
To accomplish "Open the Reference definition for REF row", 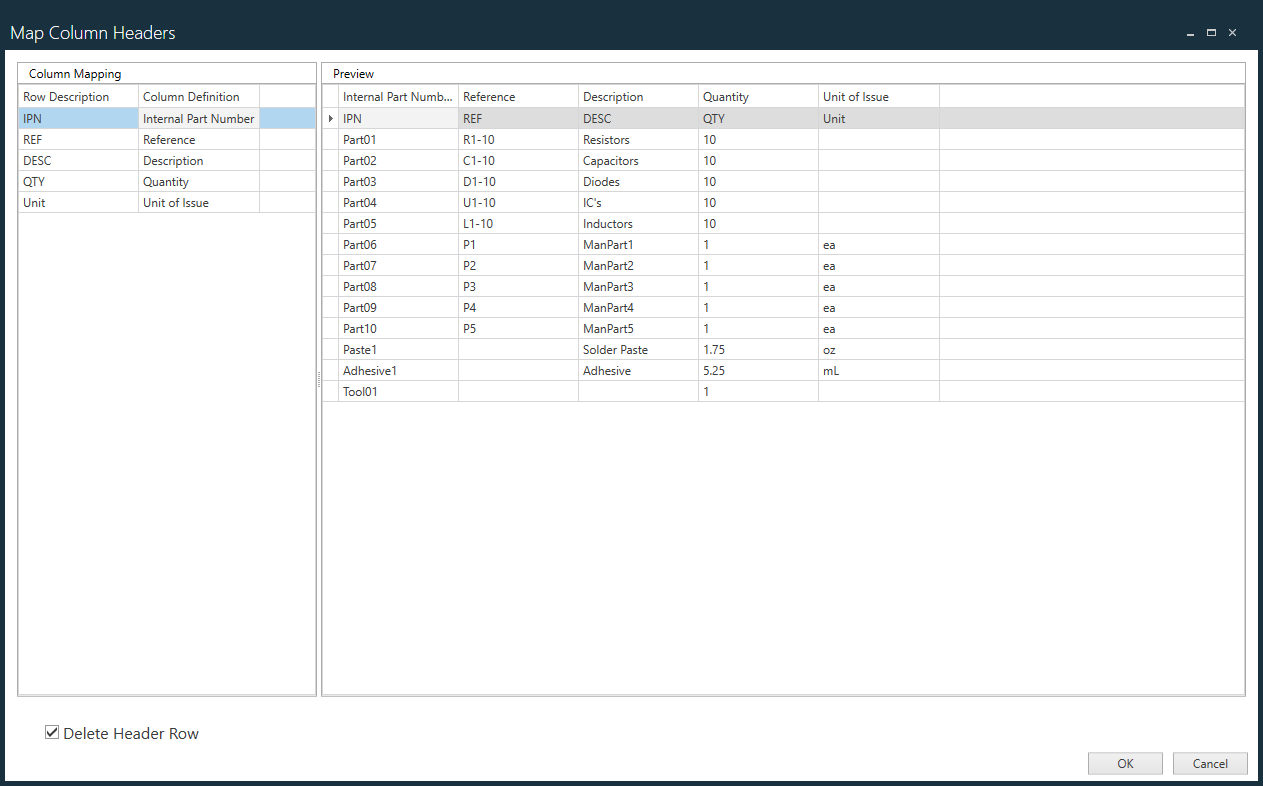I will click(198, 139).
